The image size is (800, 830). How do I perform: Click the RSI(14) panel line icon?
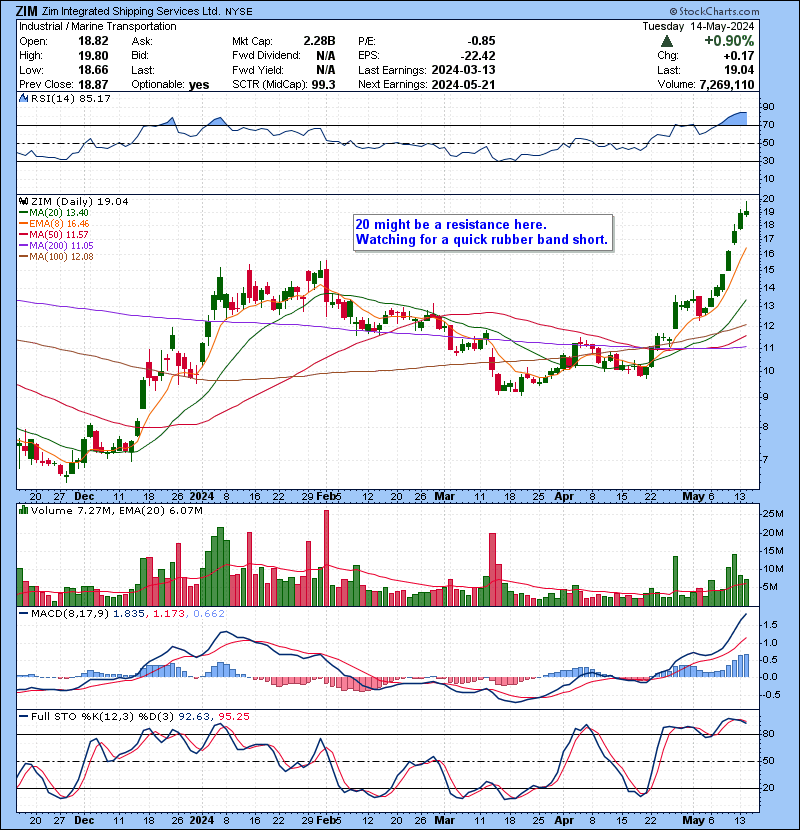[23, 98]
